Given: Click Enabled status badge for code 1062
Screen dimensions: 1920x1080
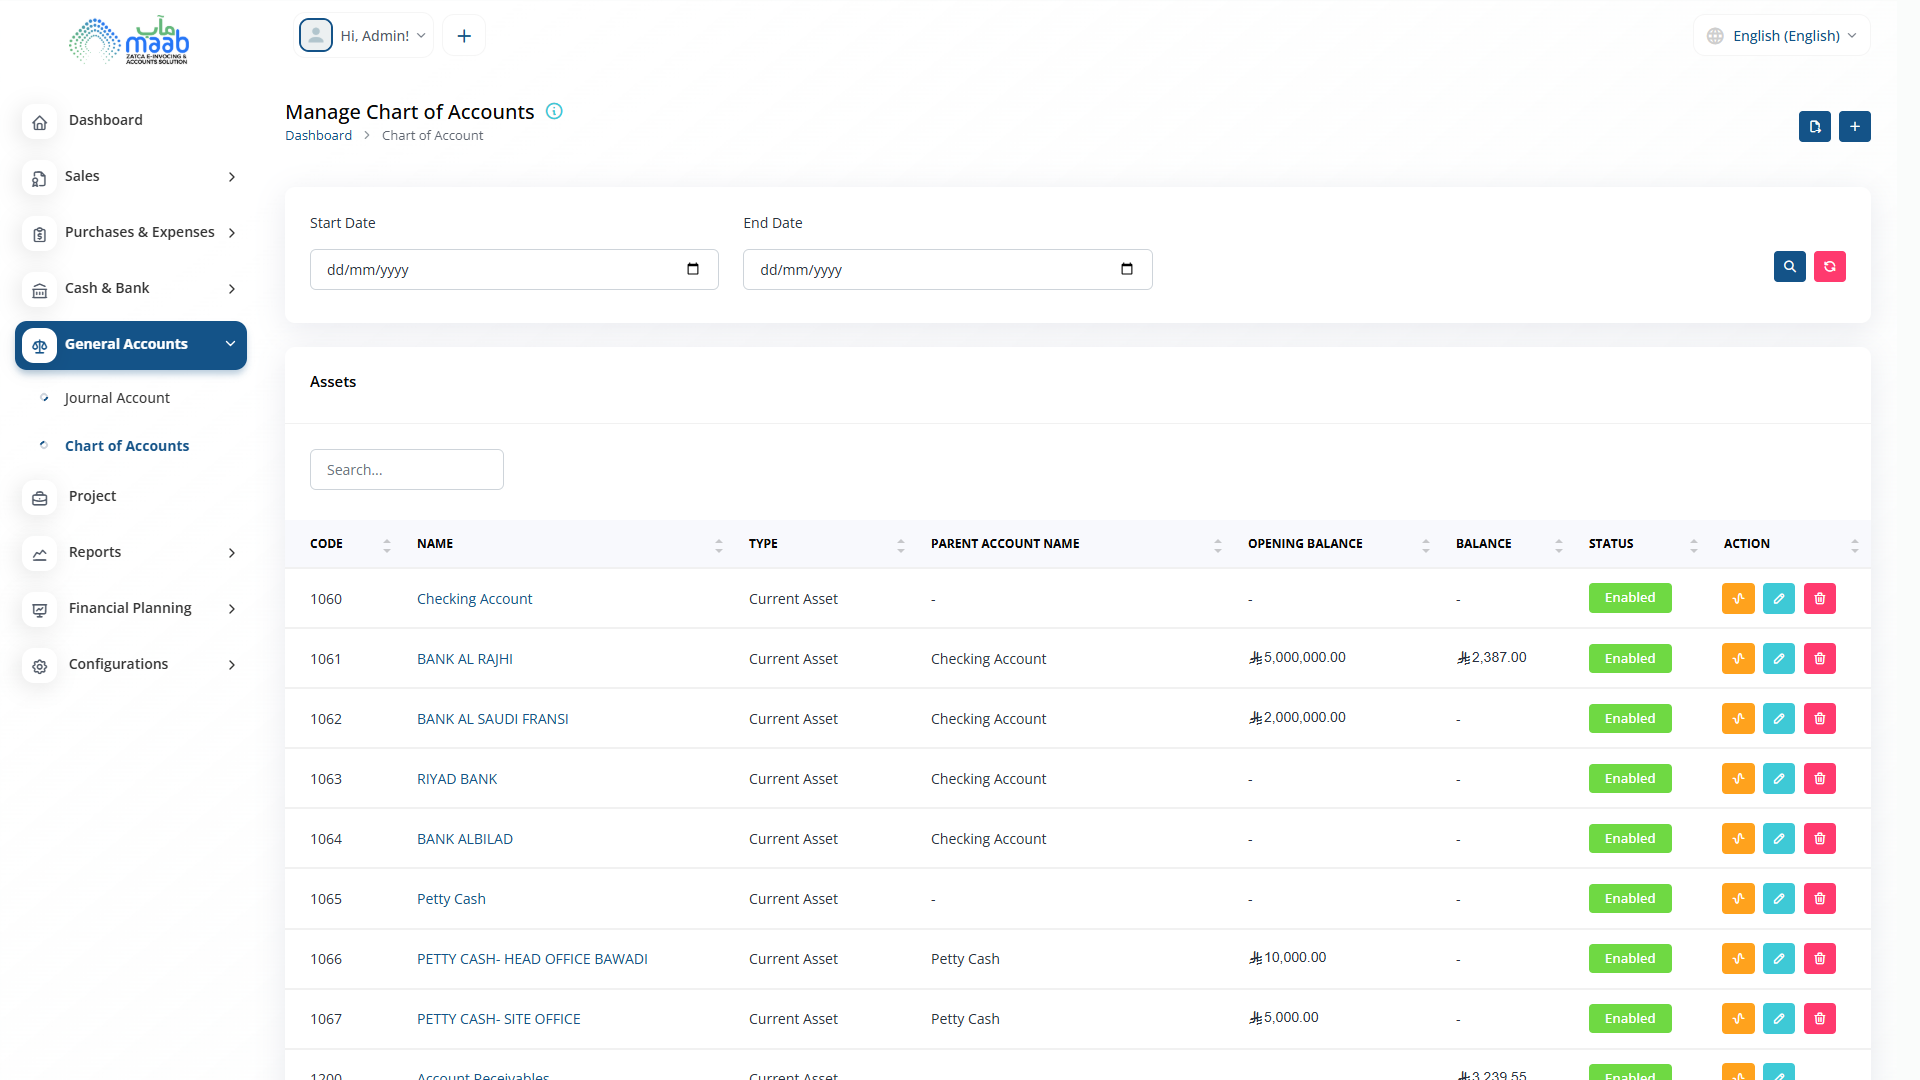Looking at the screenshot, I should 1630,719.
